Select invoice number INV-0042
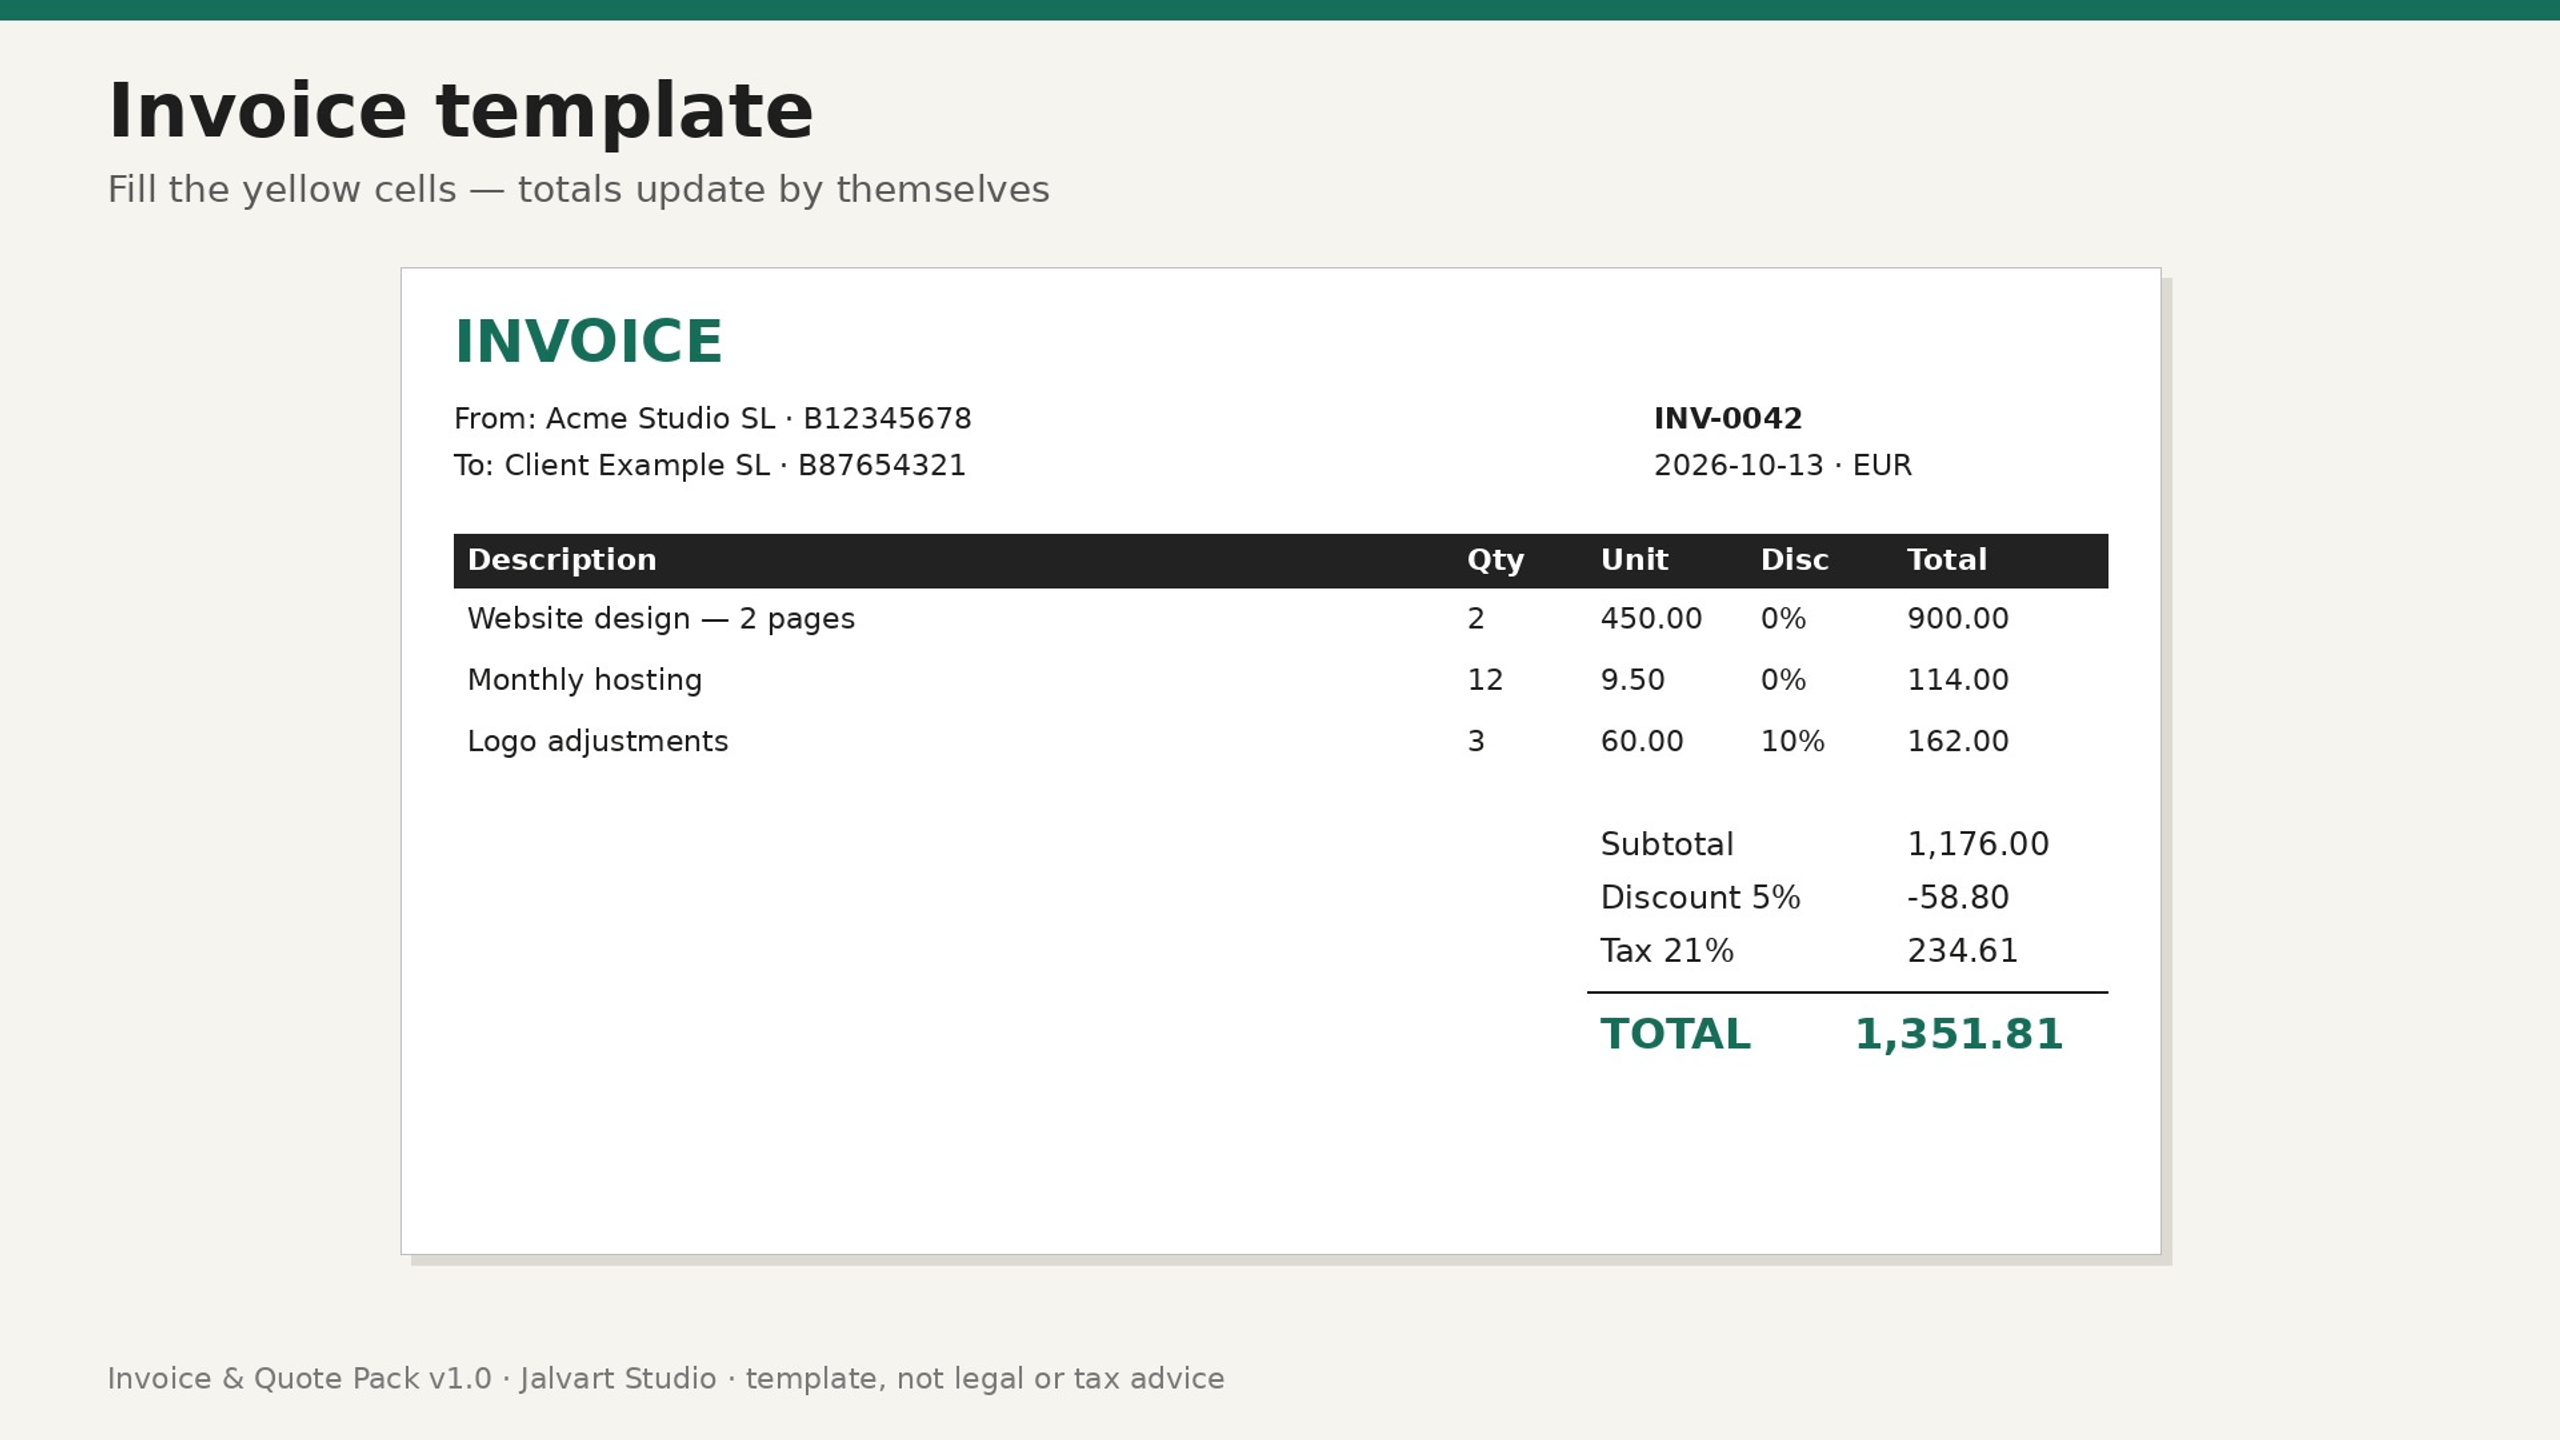 1727,419
